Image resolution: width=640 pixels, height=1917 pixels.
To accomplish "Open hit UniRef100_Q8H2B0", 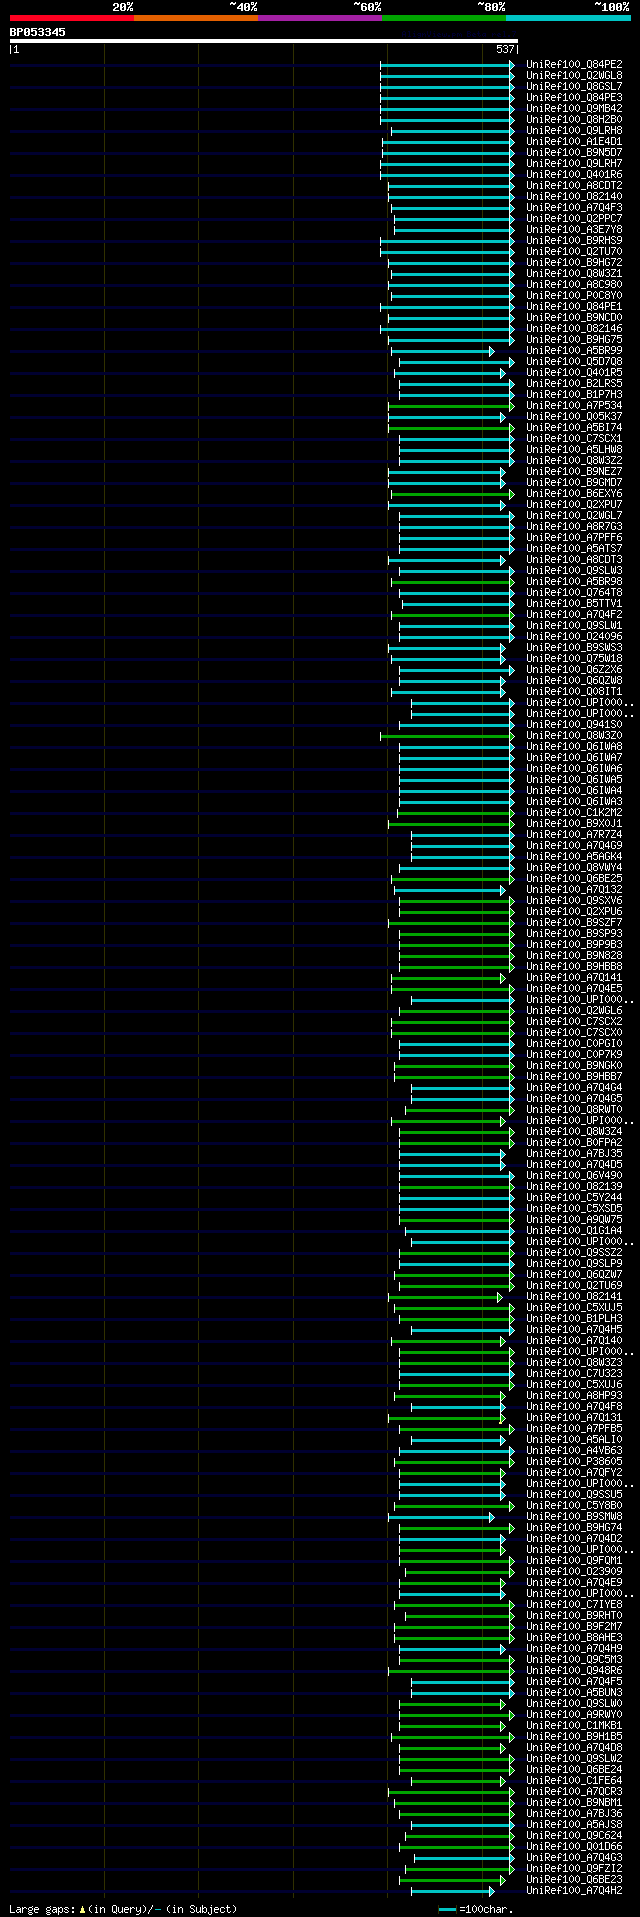I will [x=574, y=119].
